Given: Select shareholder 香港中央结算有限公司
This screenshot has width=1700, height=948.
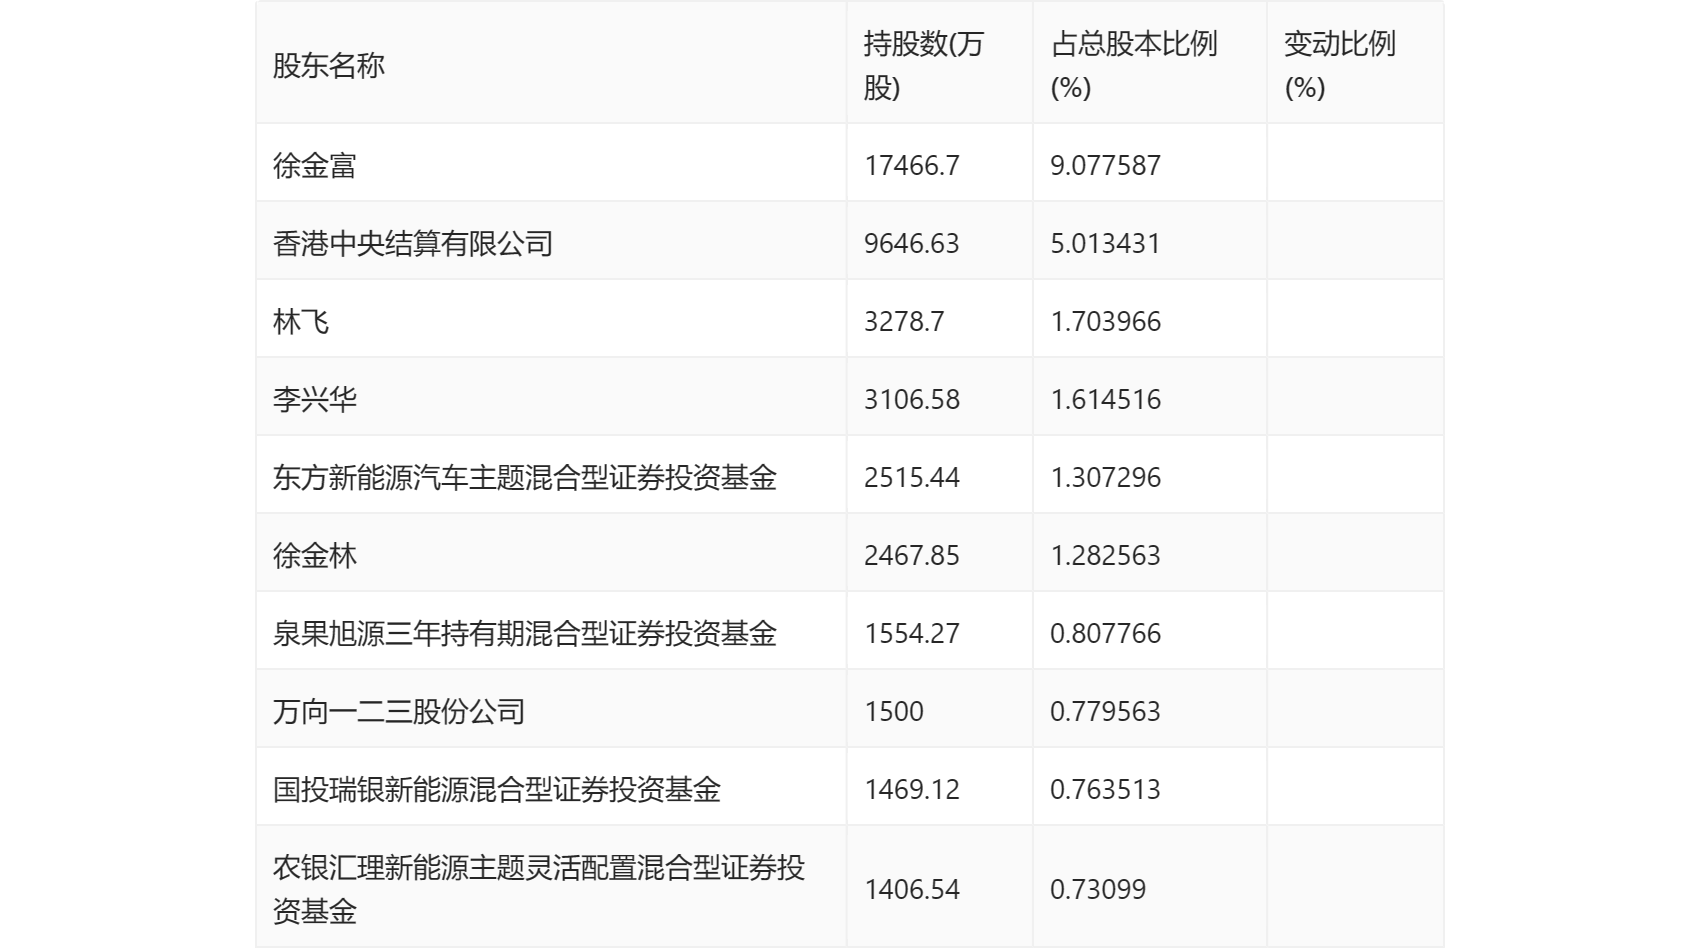Looking at the screenshot, I should pyautogui.click(x=413, y=243).
